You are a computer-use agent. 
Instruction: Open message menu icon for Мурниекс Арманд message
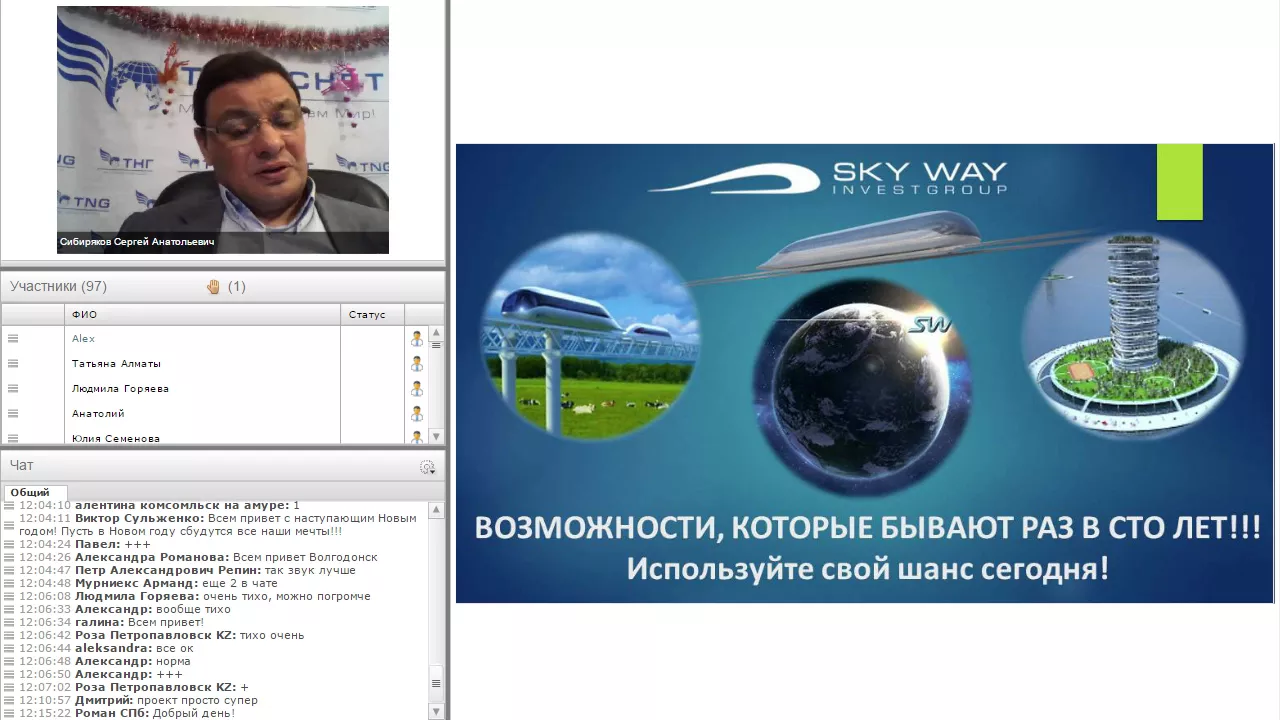10,583
